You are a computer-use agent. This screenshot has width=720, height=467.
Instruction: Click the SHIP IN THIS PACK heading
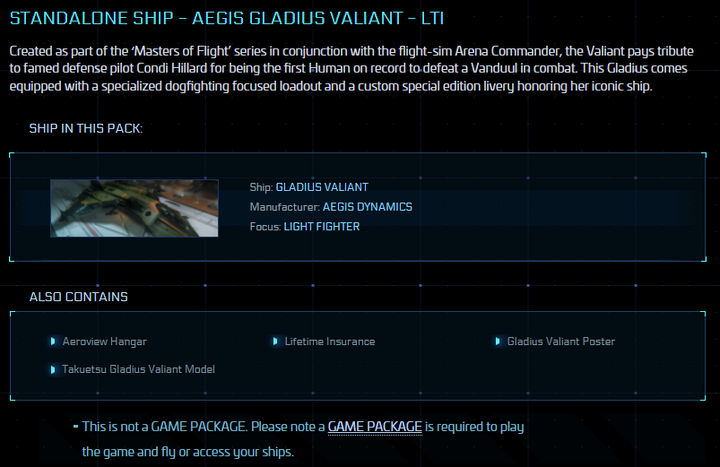86,129
